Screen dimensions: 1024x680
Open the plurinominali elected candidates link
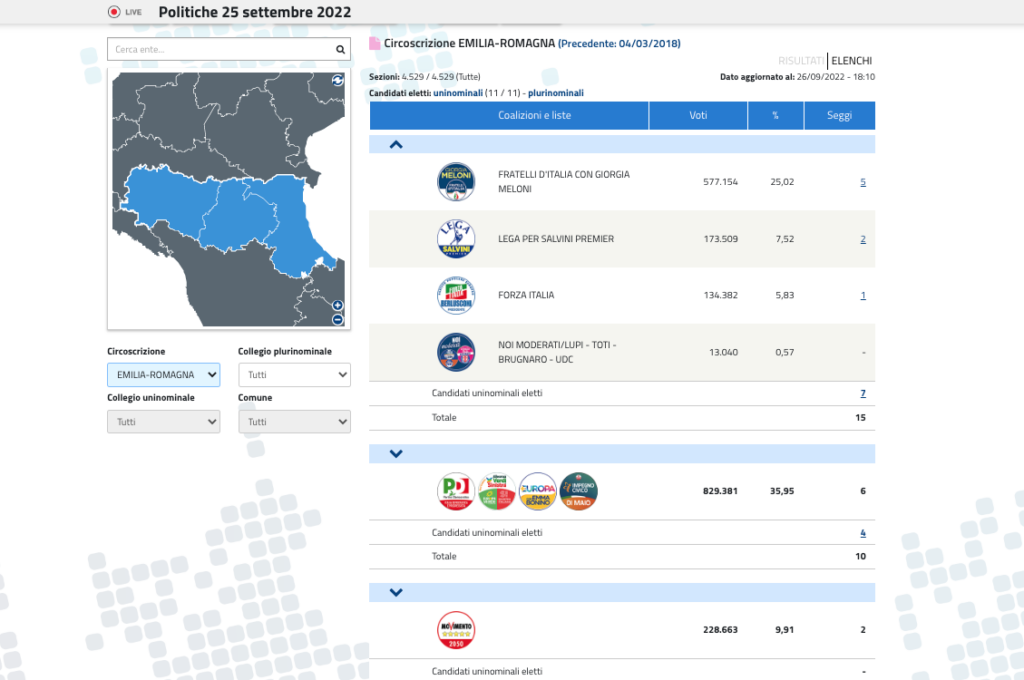pos(556,93)
